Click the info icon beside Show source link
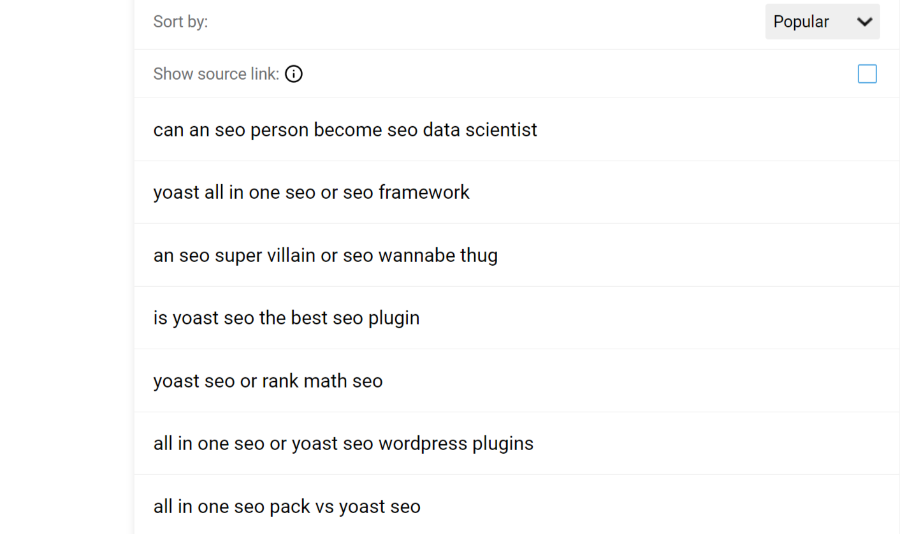The image size is (900, 534). (294, 74)
